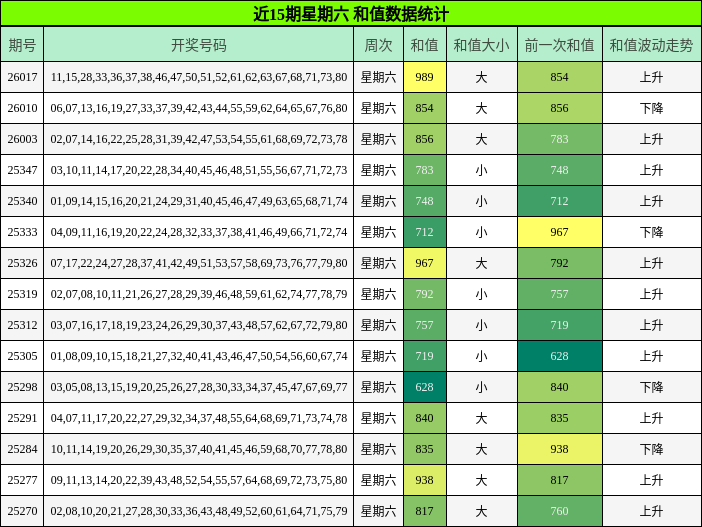Image resolution: width=702 pixels, height=527 pixels.
Task: Click 下降 trend in row 25298
Action: 651,387
